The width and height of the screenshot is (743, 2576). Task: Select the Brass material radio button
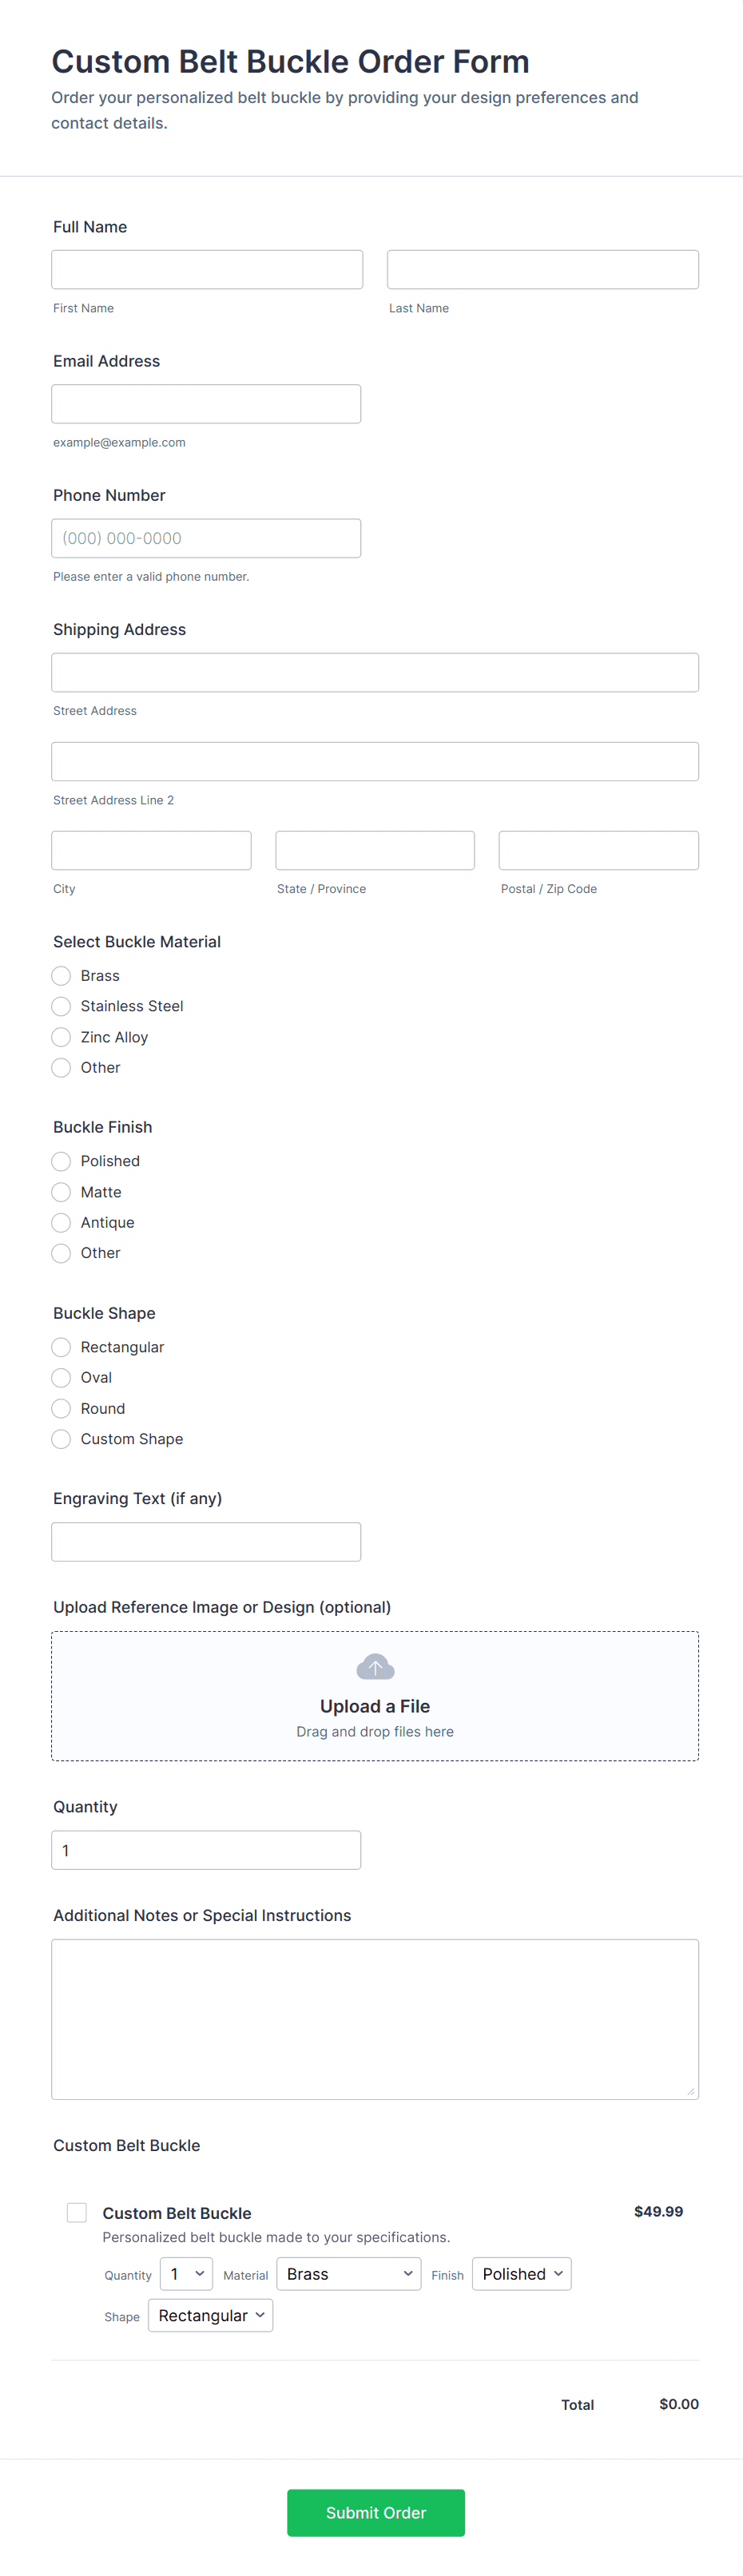tap(61, 975)
